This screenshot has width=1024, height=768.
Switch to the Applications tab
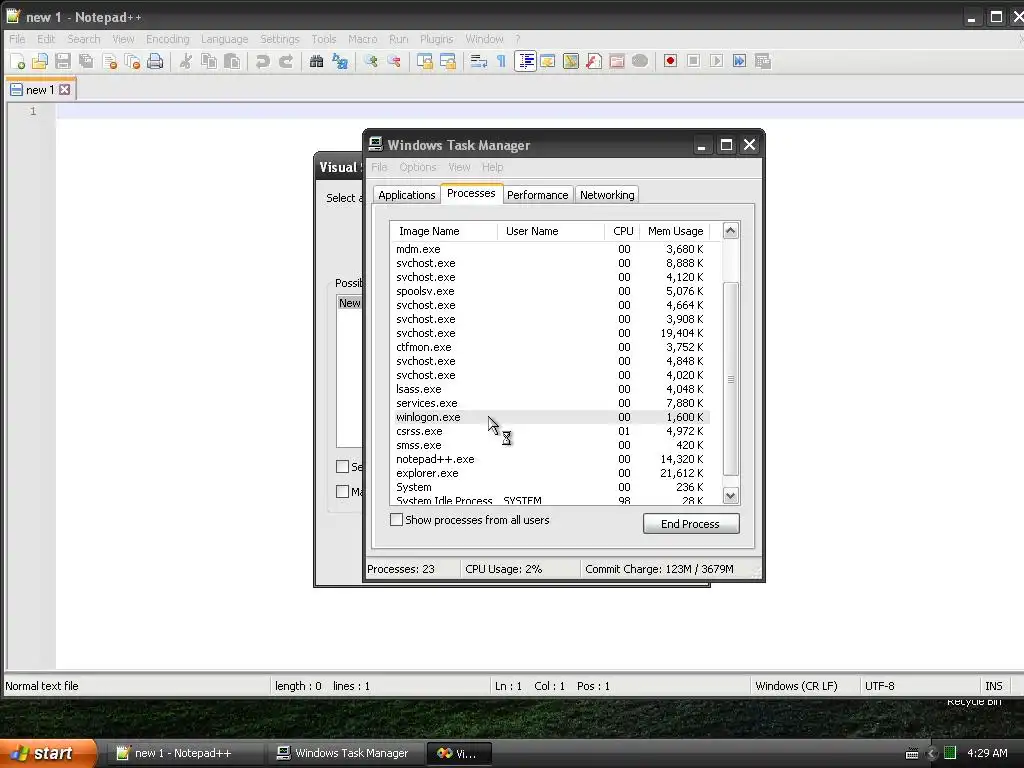click(406, 195)
